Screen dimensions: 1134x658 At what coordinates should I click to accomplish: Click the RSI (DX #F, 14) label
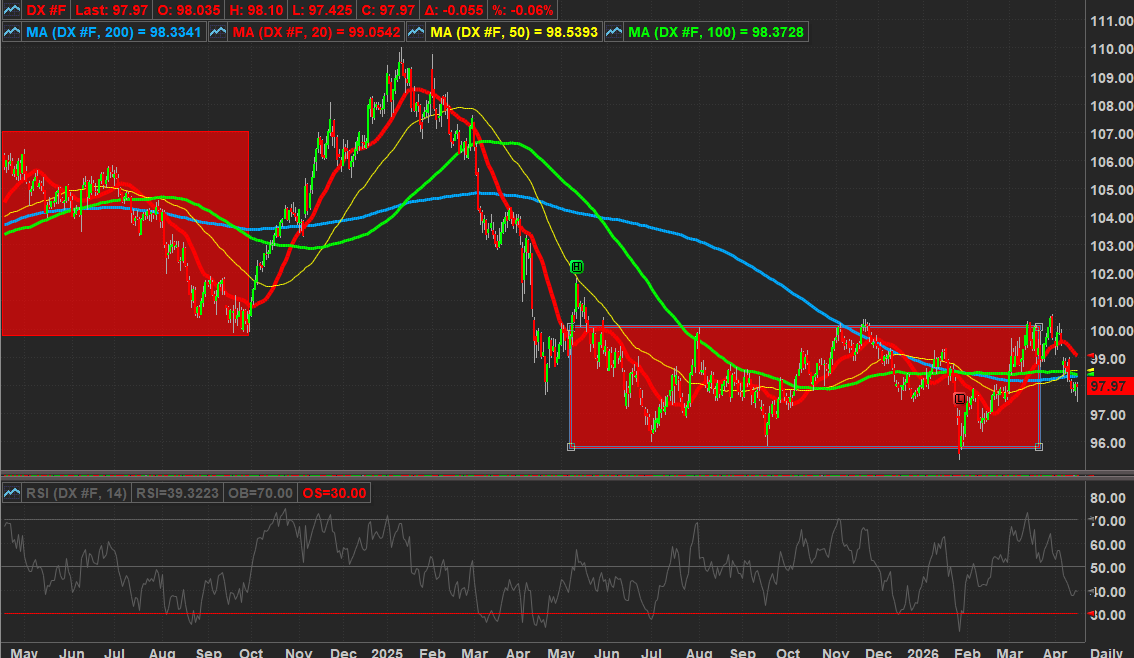pos(78,492)
